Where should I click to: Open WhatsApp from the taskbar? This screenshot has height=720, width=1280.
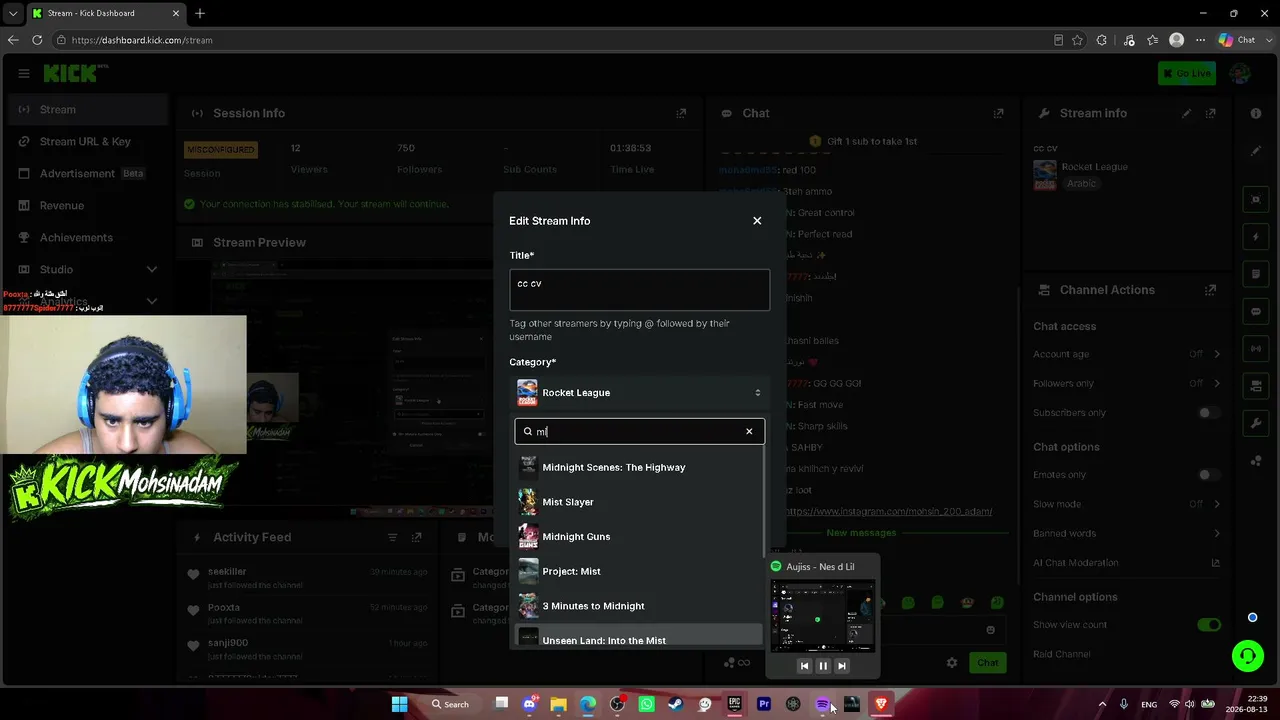tap(647, 704)
